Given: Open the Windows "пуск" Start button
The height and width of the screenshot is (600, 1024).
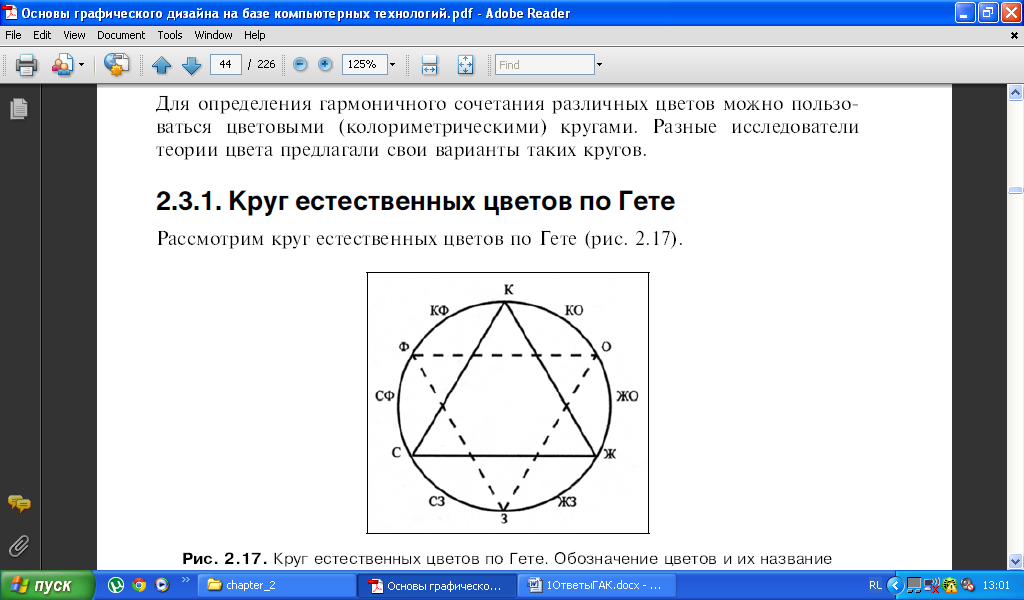Looking at the screenshot, I should (x=47, y=585).
